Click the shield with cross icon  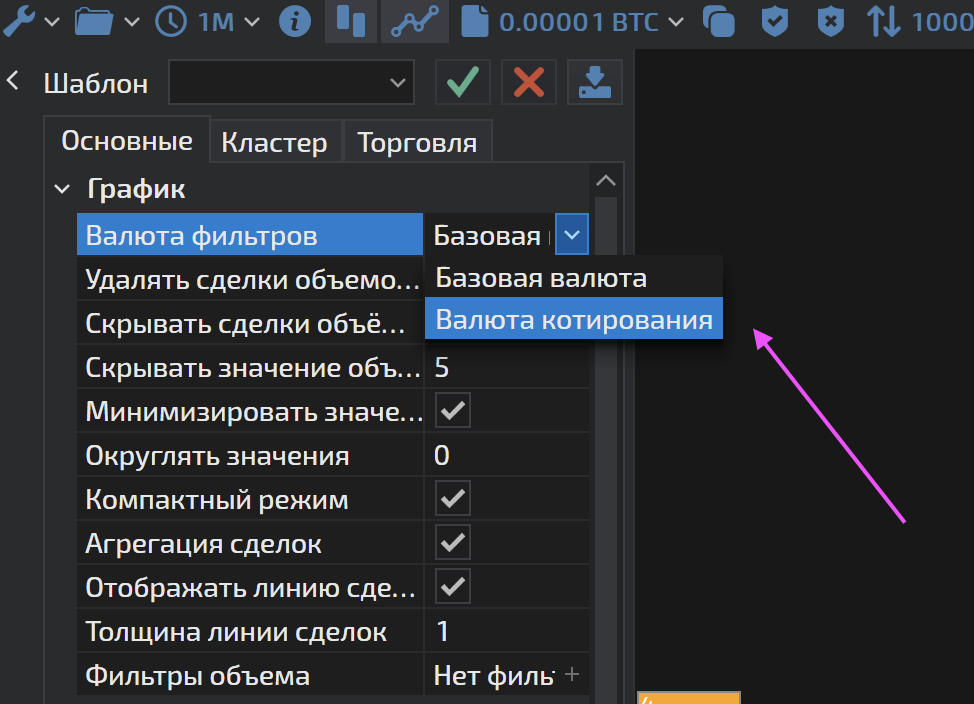coord(830,21)
